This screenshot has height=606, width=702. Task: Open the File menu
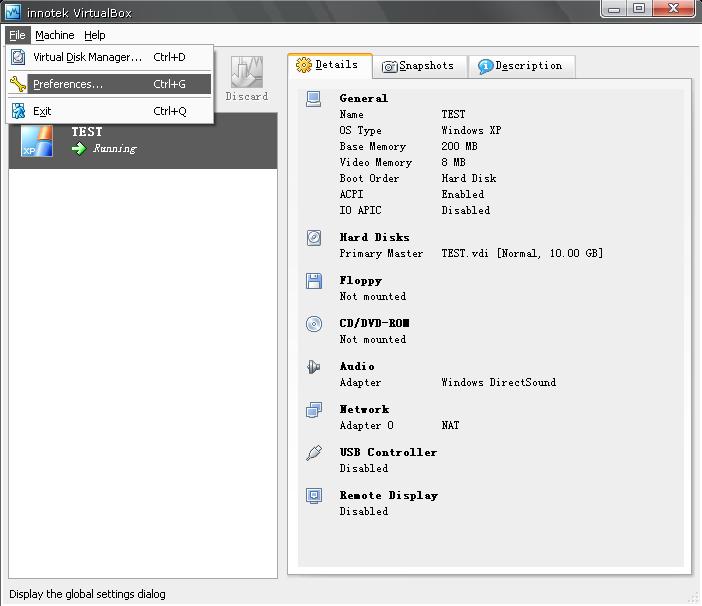17,35
